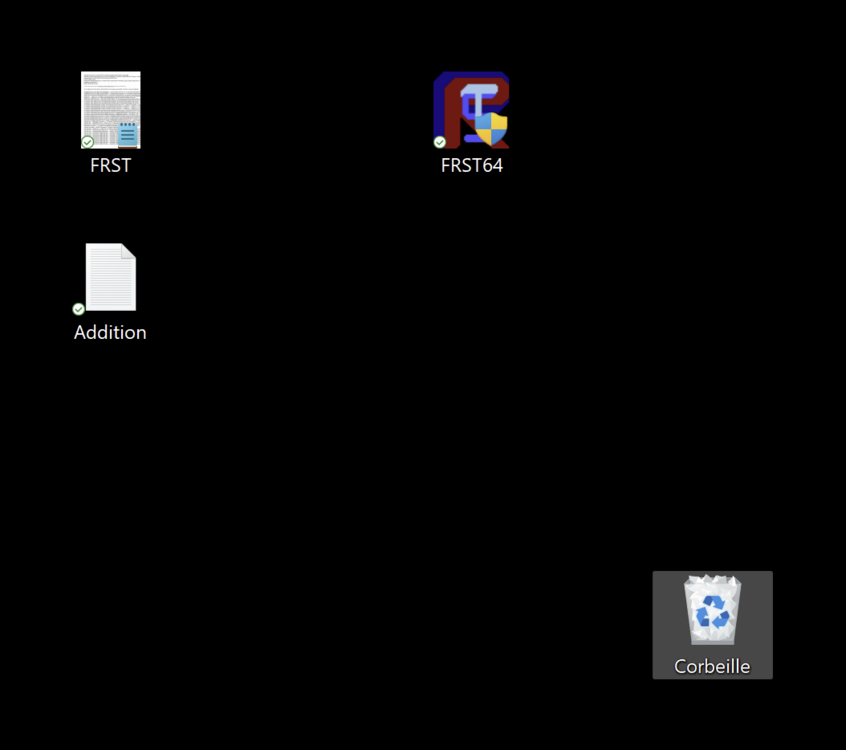Click the "Corbeille" name label
The image size is (846, 750).
pos(712,667)
